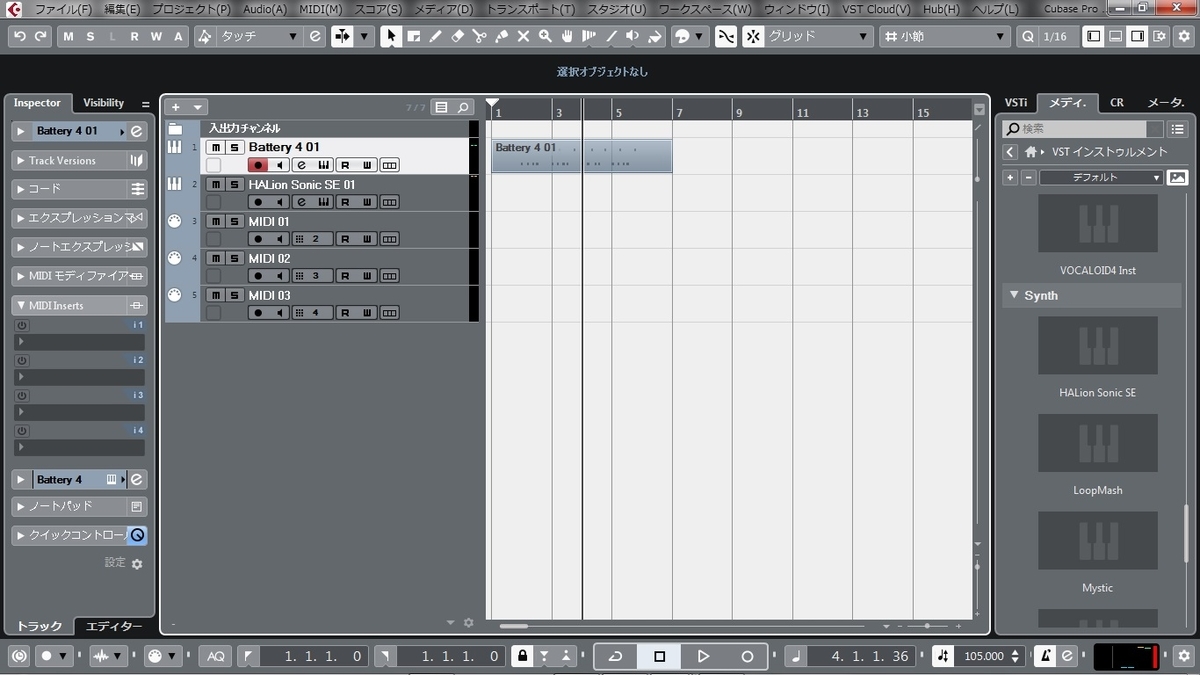1200x675 pixels.
Task: Select the Comp hand tool
Action: (567, 36)
